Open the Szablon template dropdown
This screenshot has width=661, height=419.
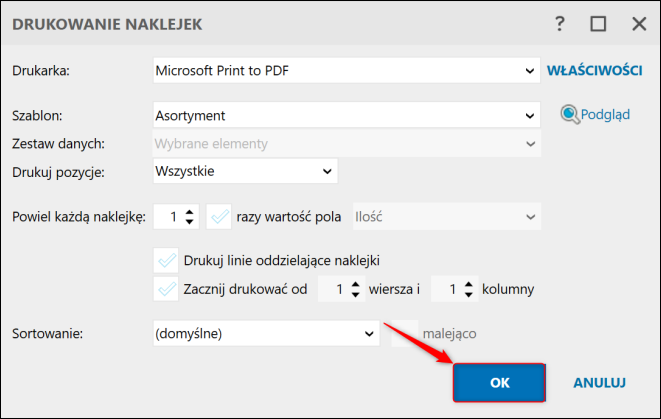347,115
